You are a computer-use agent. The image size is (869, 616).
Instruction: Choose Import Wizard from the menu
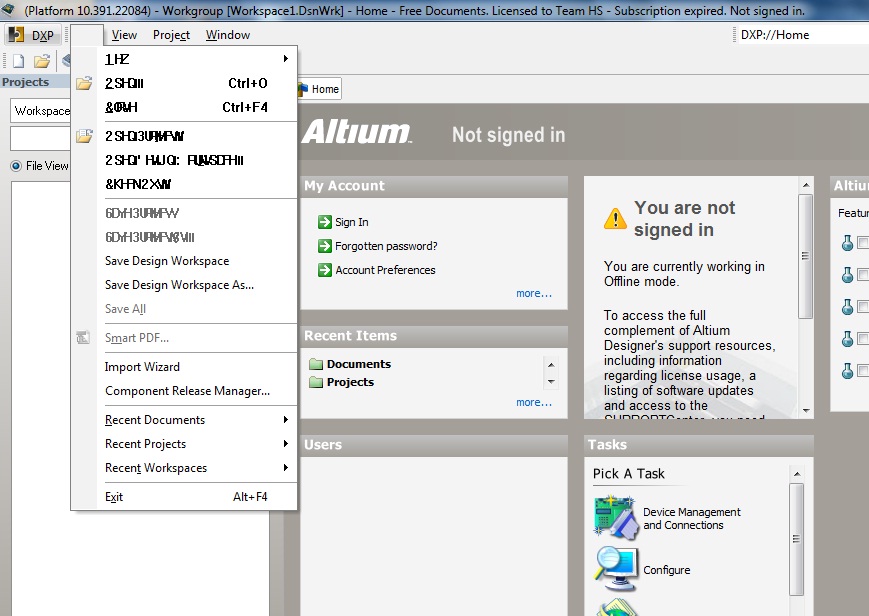[x=186, y=366]
